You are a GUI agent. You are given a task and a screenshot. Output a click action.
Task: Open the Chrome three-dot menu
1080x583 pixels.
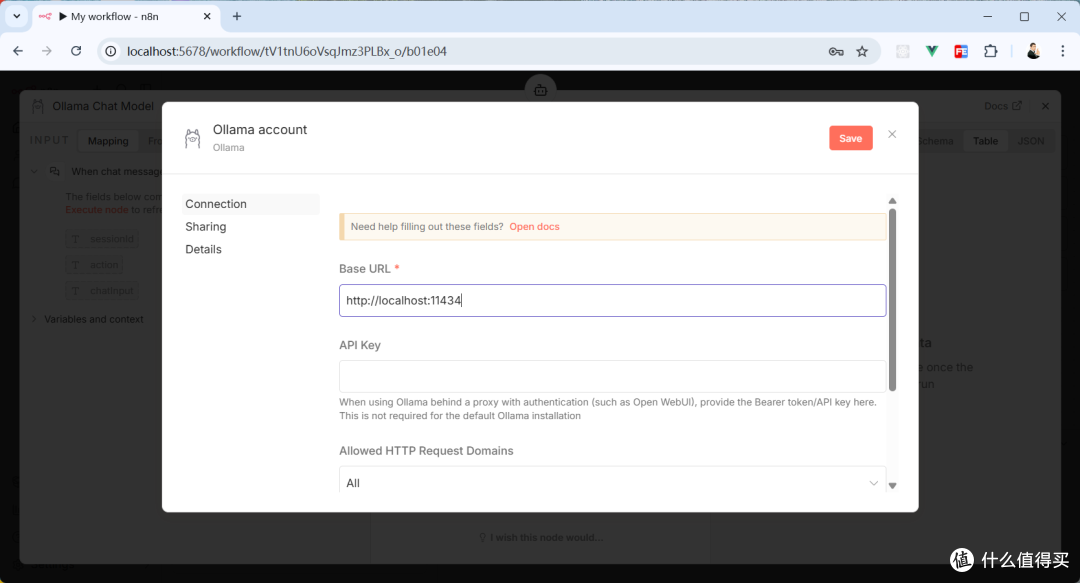[x=1062, y=52]
